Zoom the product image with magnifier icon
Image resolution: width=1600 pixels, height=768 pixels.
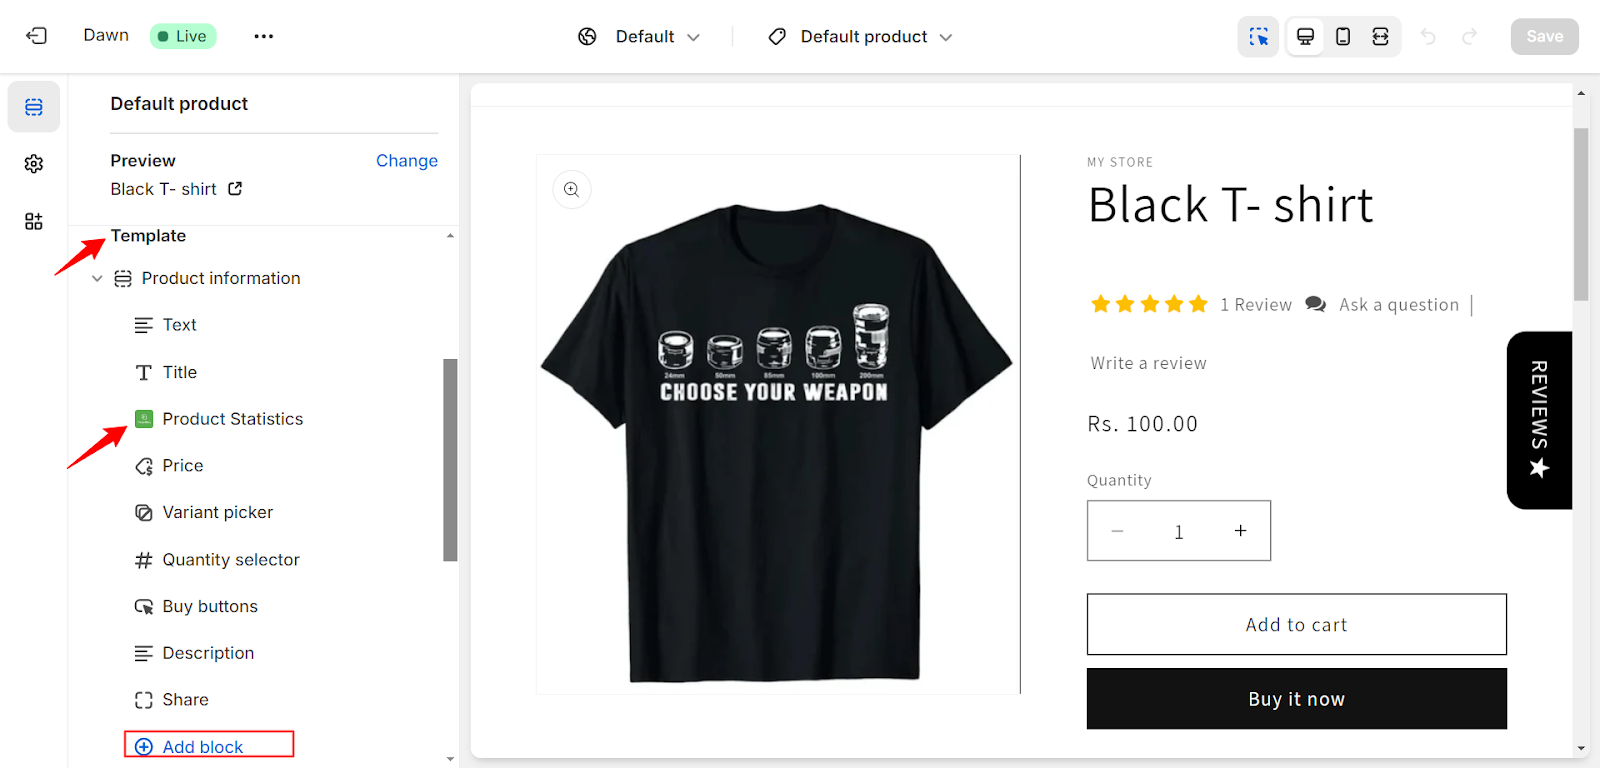pos(572,190)
